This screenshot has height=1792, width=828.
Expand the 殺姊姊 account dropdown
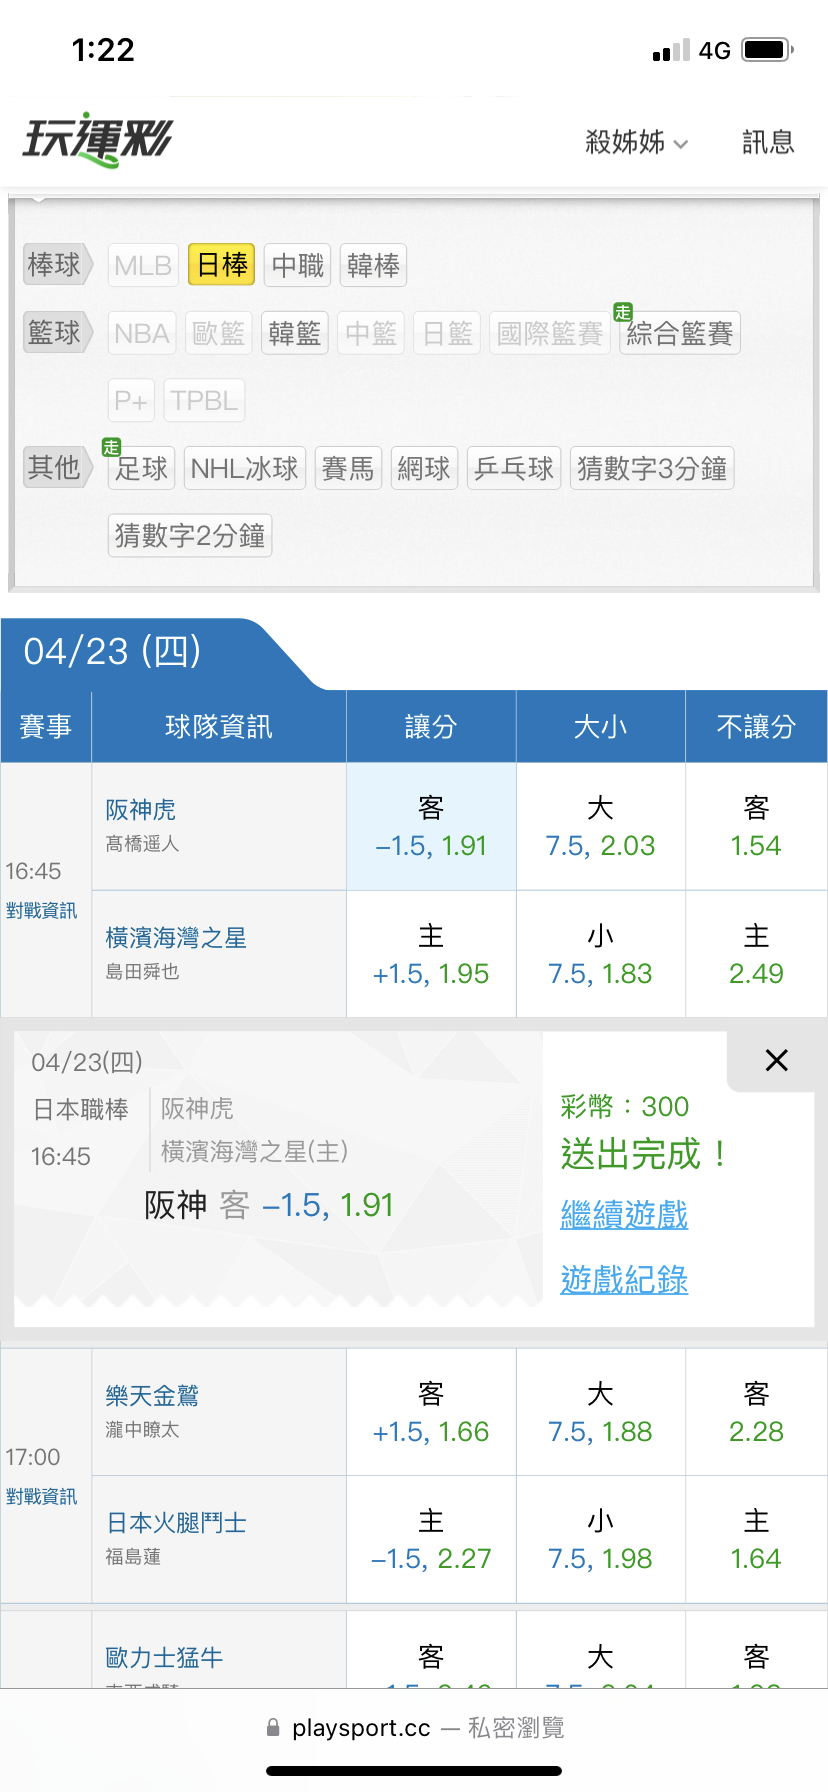[636, 143]
